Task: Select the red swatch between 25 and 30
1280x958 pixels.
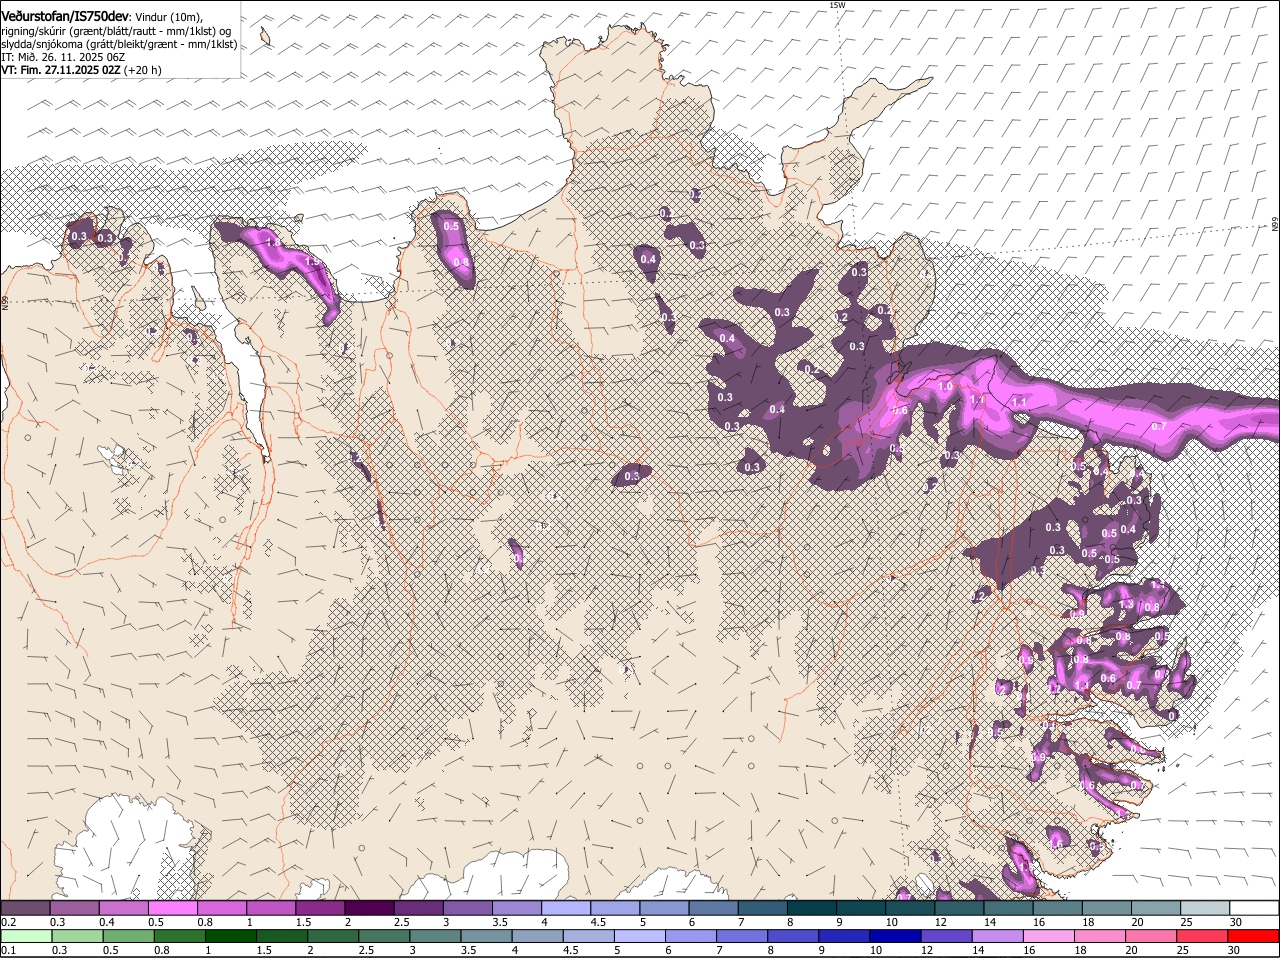Action: 1203,936
